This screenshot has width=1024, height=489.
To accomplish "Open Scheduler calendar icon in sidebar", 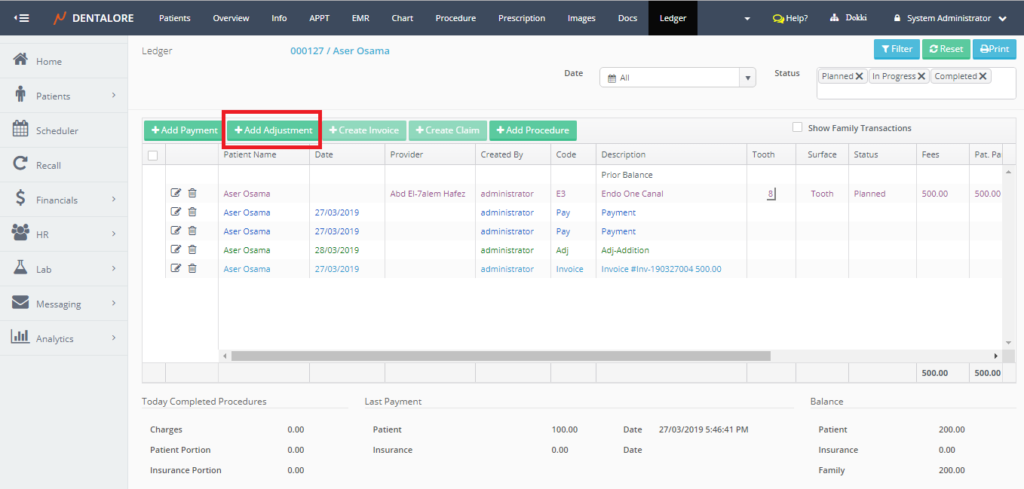I will pos(20,130).
